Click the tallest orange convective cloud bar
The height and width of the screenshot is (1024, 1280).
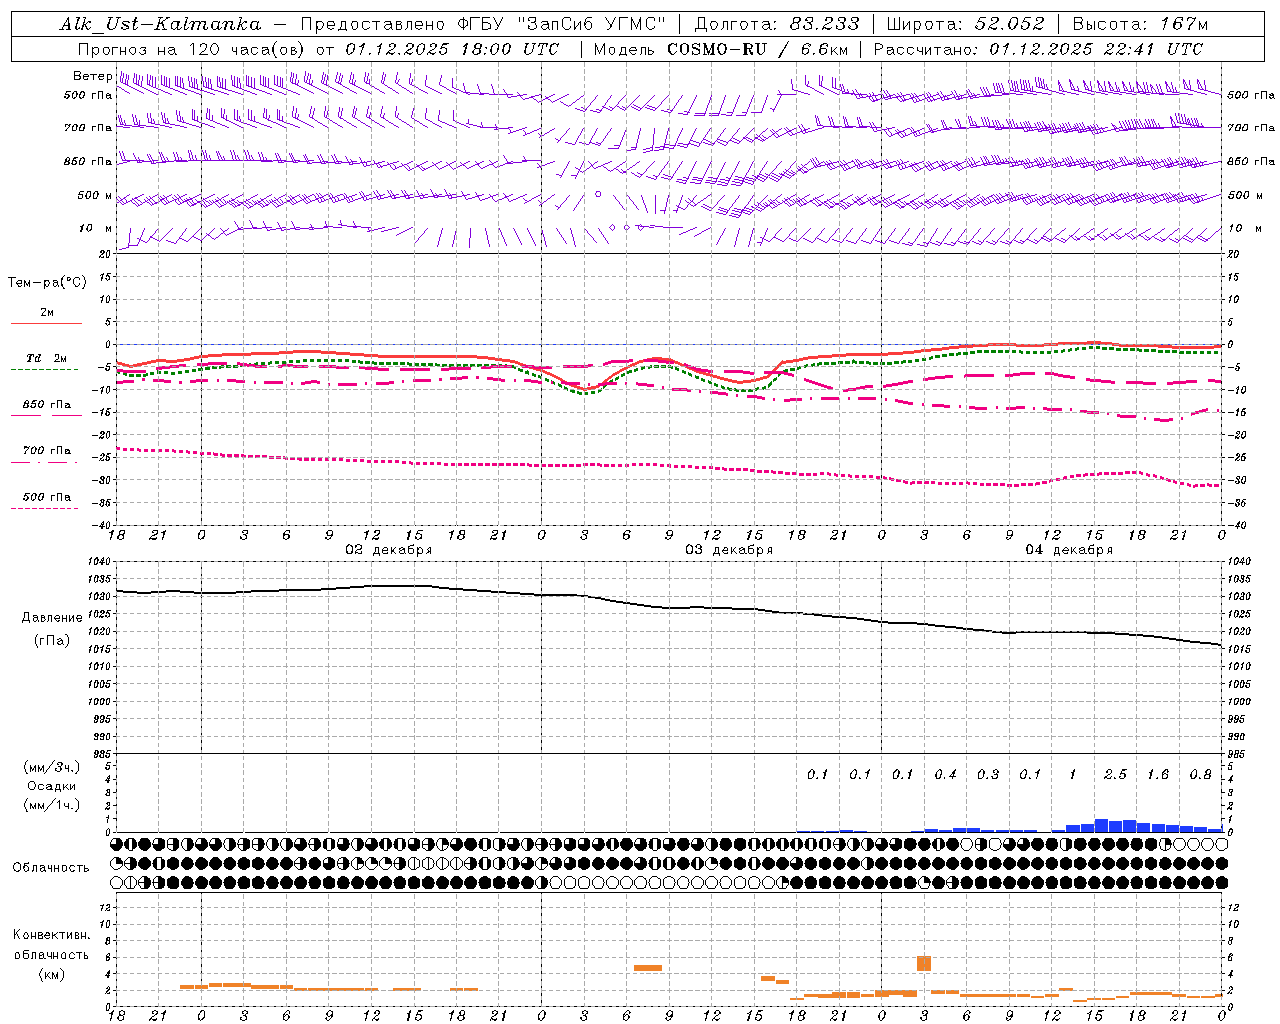[x=924, y=963]
